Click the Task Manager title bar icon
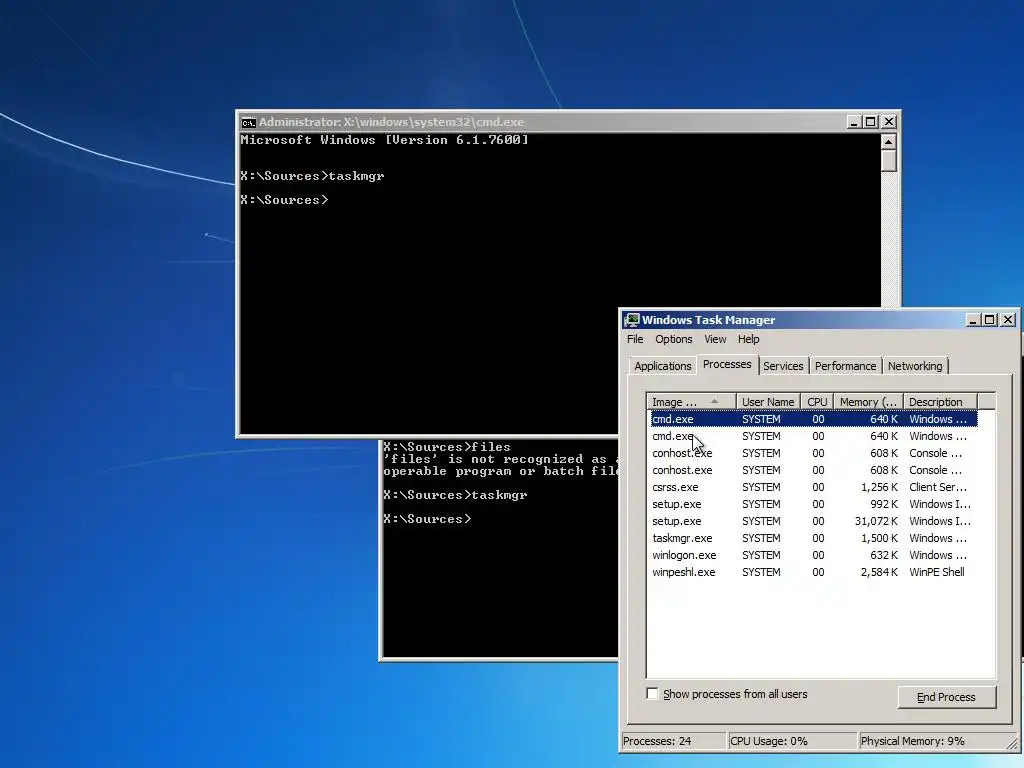Screen dimensions: 1024x768 click(632, 319)
